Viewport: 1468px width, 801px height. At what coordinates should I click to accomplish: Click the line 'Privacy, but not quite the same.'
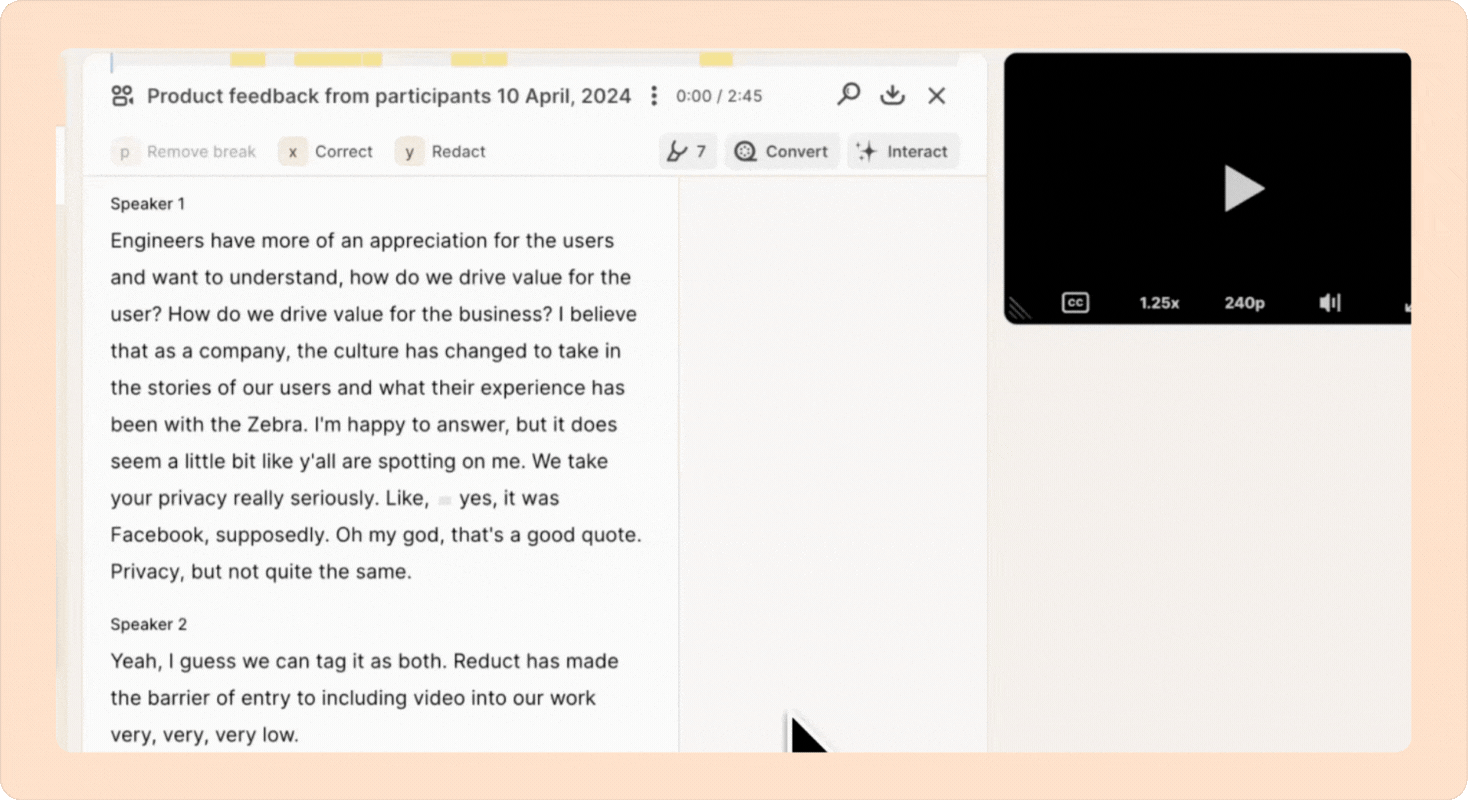tap(260, 572)
